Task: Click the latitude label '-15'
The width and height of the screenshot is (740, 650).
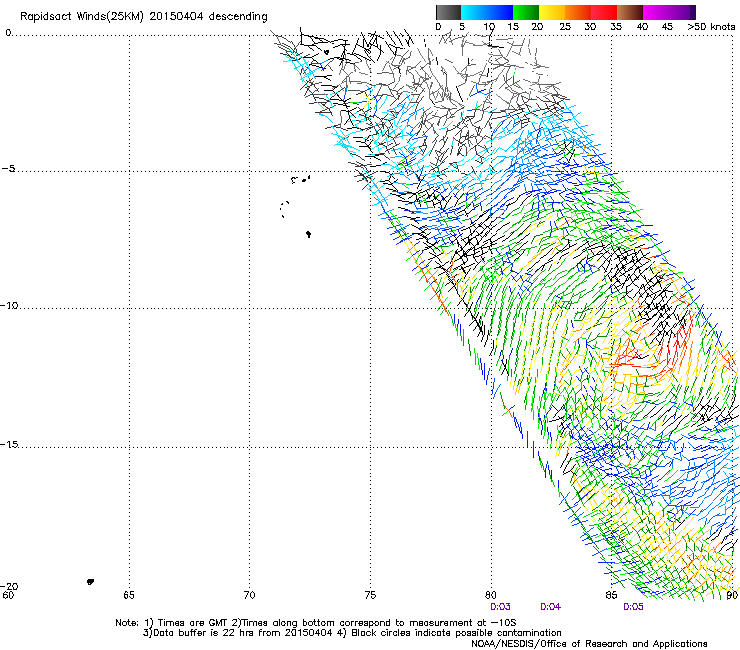Action: point(9,444)
